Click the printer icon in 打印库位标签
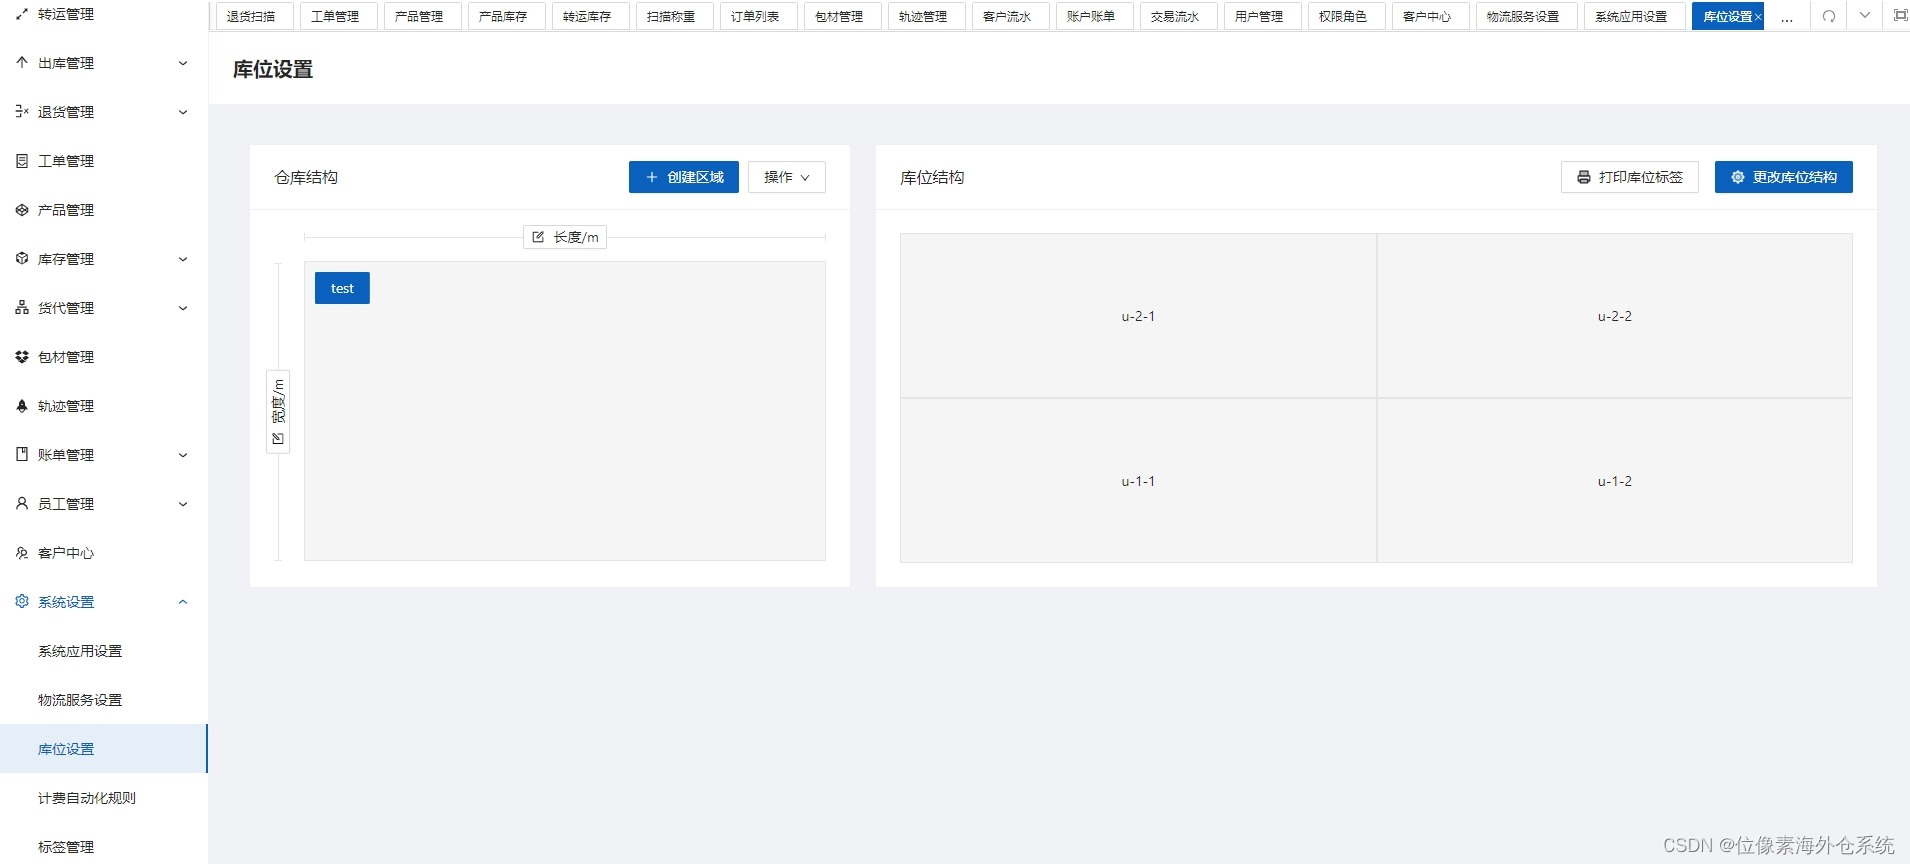Screen dimensions: 1910x864 pos(1584,177)
